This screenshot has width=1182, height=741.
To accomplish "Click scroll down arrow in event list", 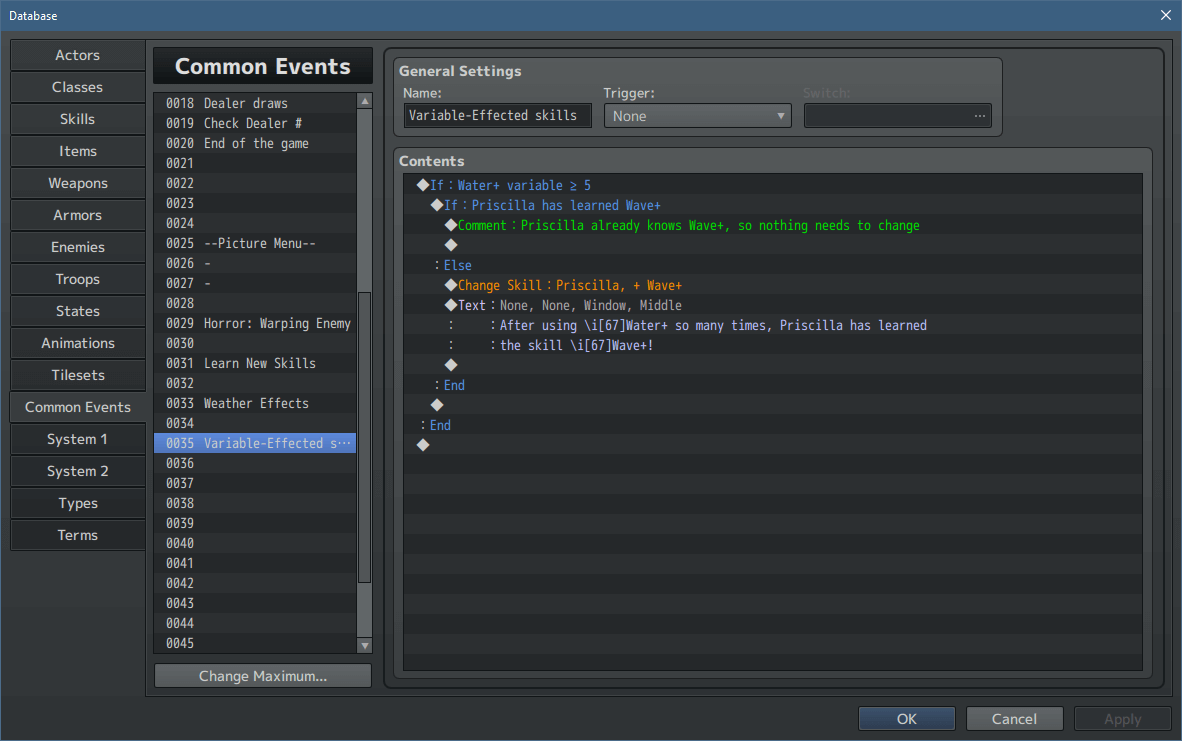I will (x=365, y=646).
